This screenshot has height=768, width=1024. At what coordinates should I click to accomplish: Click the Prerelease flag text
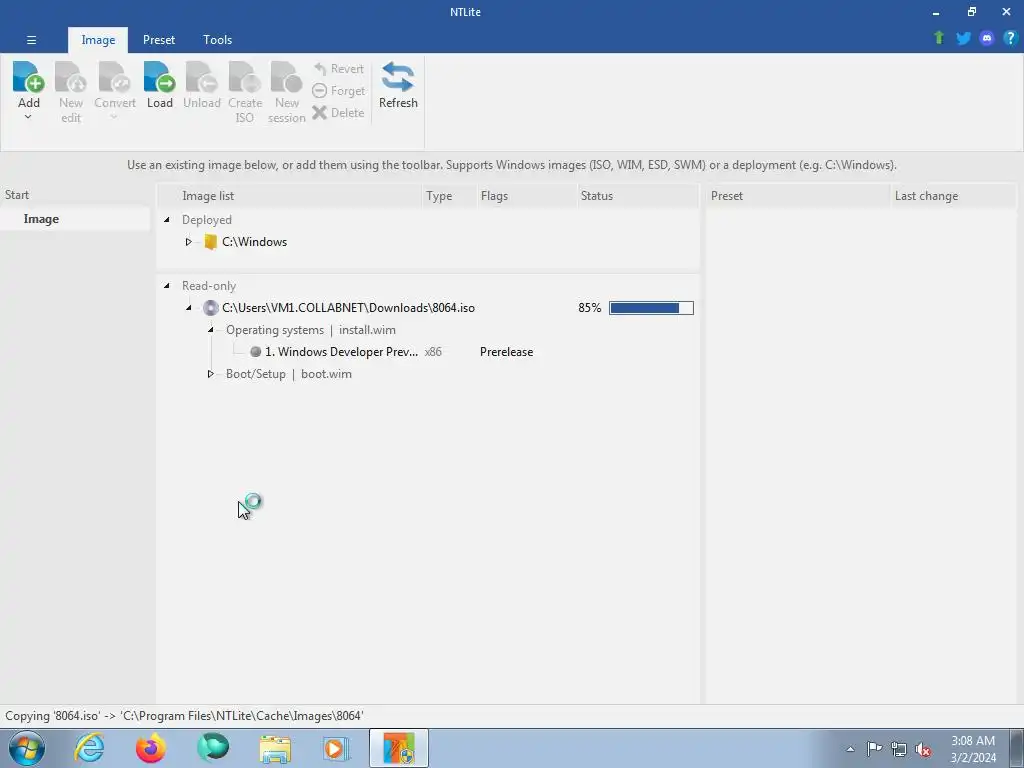click(x=506, y=351)
